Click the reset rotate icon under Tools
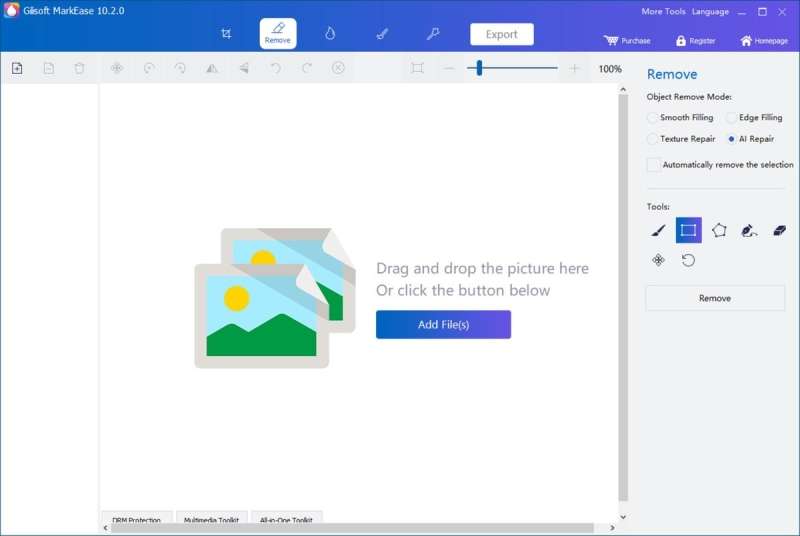Screen dimensions: 800x536 click(x=688, y=261)
